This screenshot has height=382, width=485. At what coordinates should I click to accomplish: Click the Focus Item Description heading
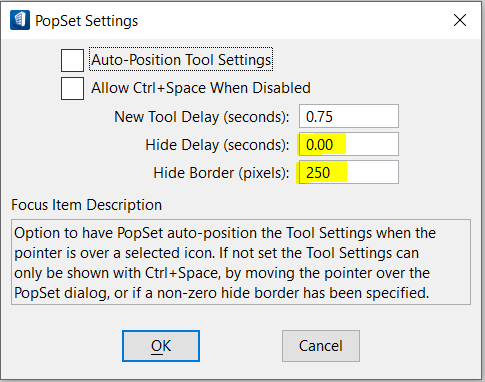click(86, 204)
